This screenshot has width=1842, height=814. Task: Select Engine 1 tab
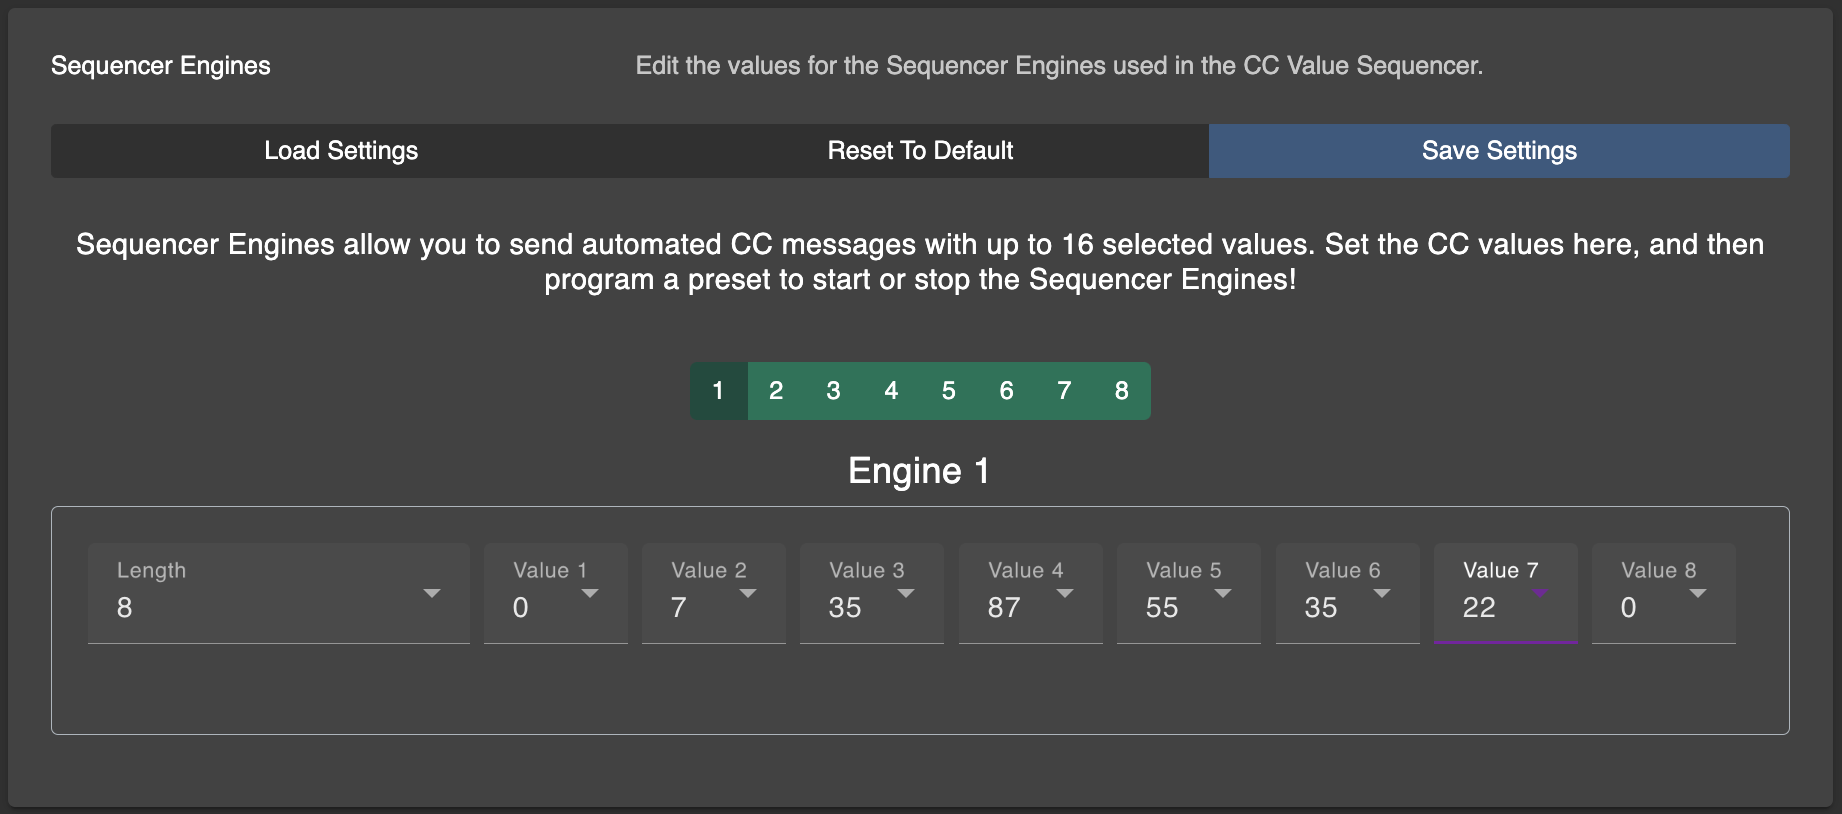coord(718,391)
